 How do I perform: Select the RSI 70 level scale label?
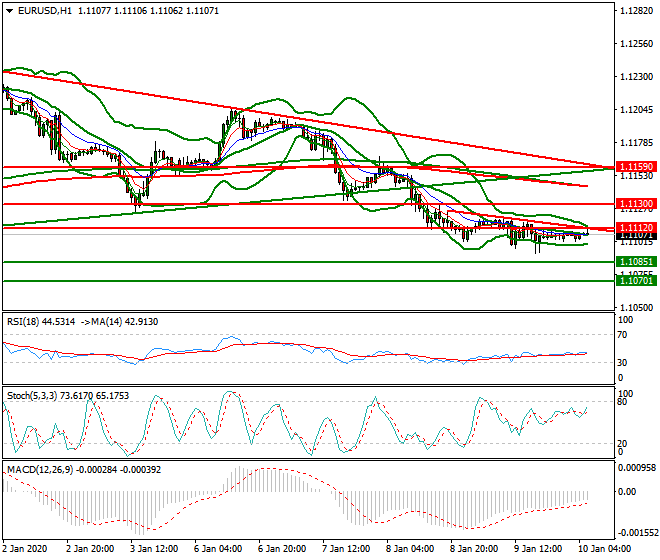[622, 335]
